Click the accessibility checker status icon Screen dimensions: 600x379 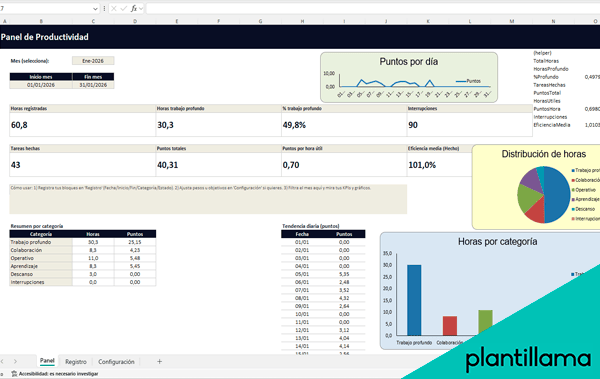[14, 374]
